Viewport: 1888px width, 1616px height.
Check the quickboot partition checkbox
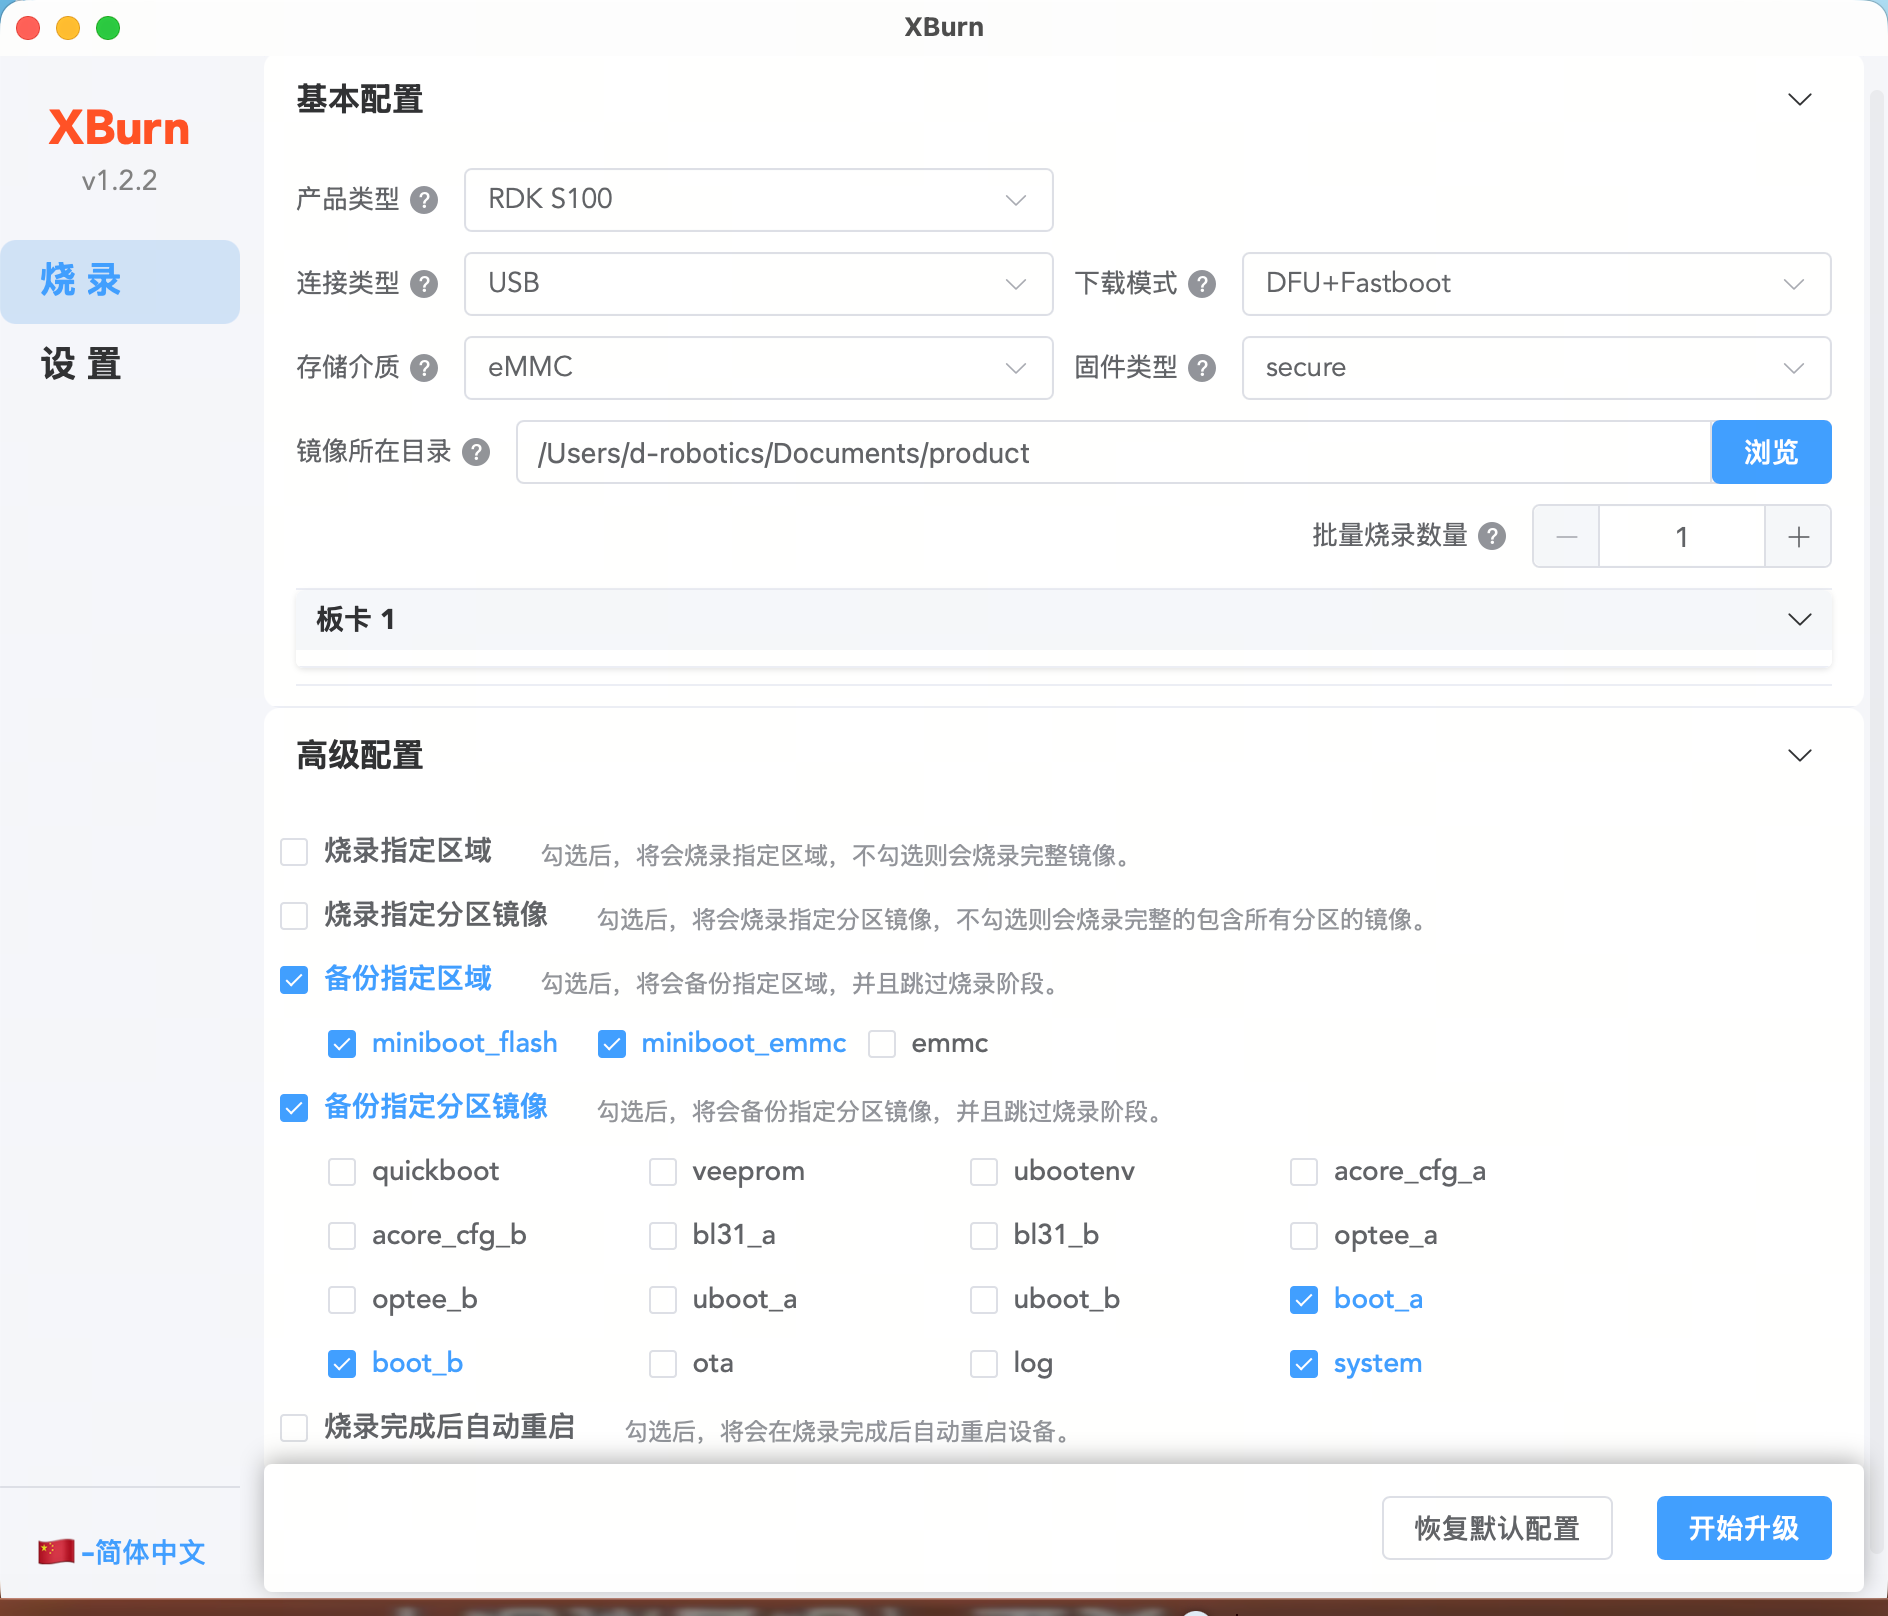(x=342, y=1172)
